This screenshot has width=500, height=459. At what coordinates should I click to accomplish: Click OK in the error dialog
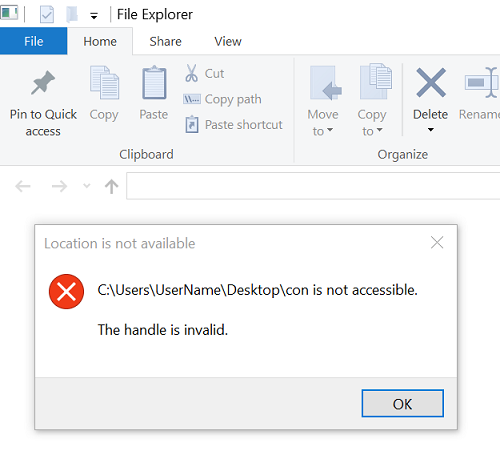point(403,403)
